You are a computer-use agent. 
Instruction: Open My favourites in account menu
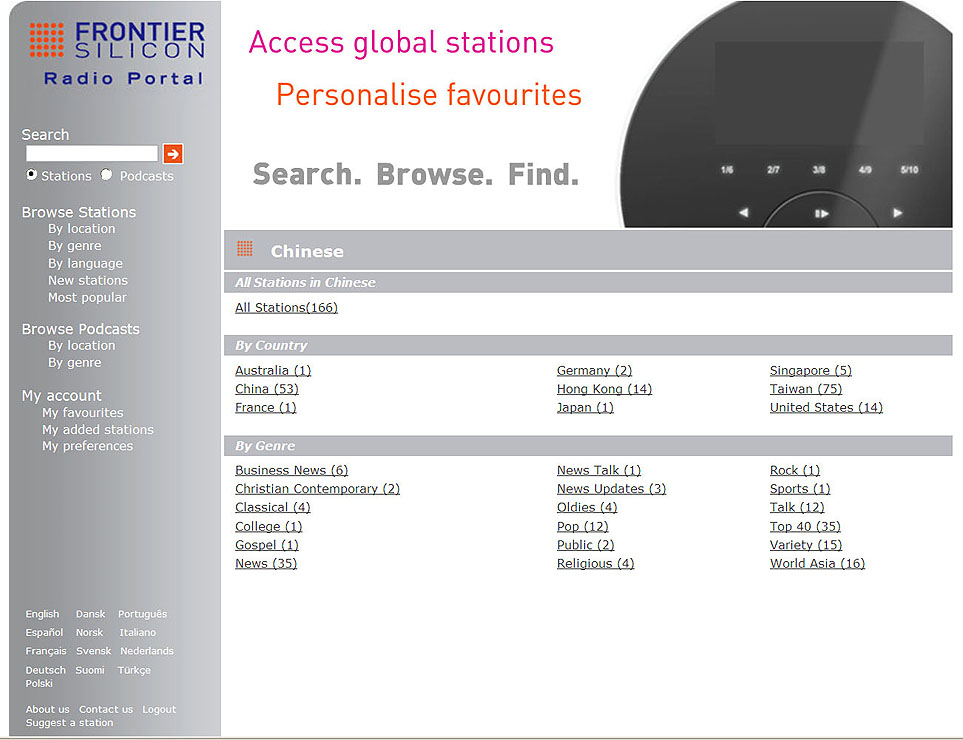[82, 413]
